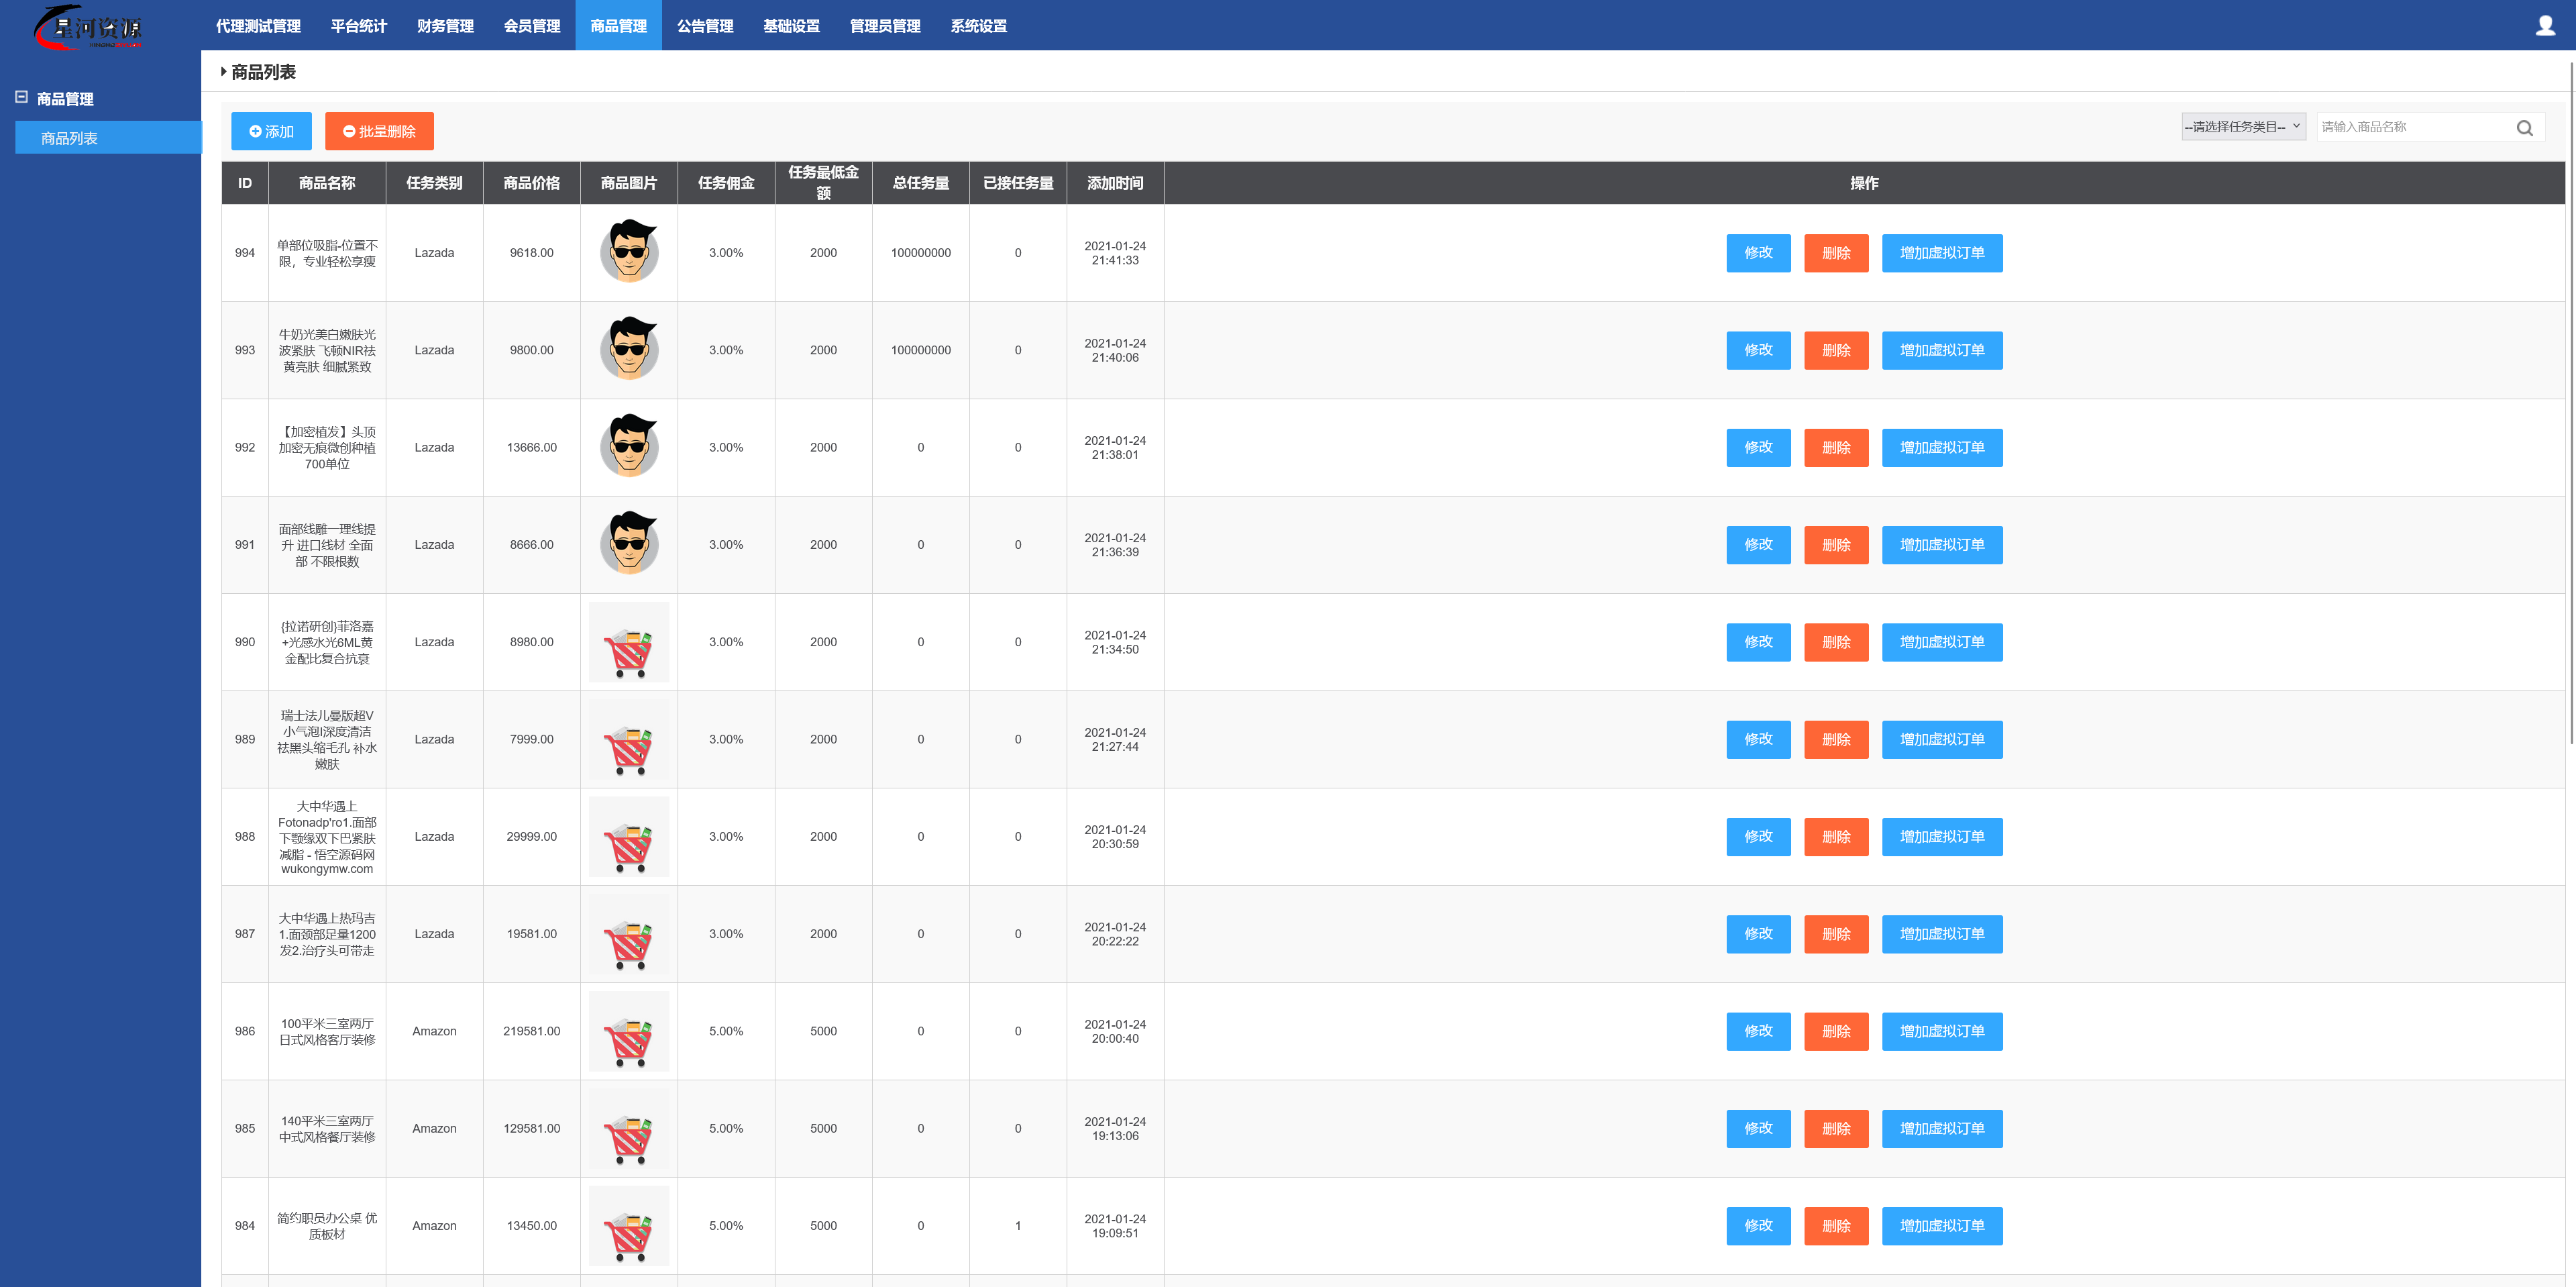
Task: Collapse the 商品管理 sidebar section
Action: 21,97
